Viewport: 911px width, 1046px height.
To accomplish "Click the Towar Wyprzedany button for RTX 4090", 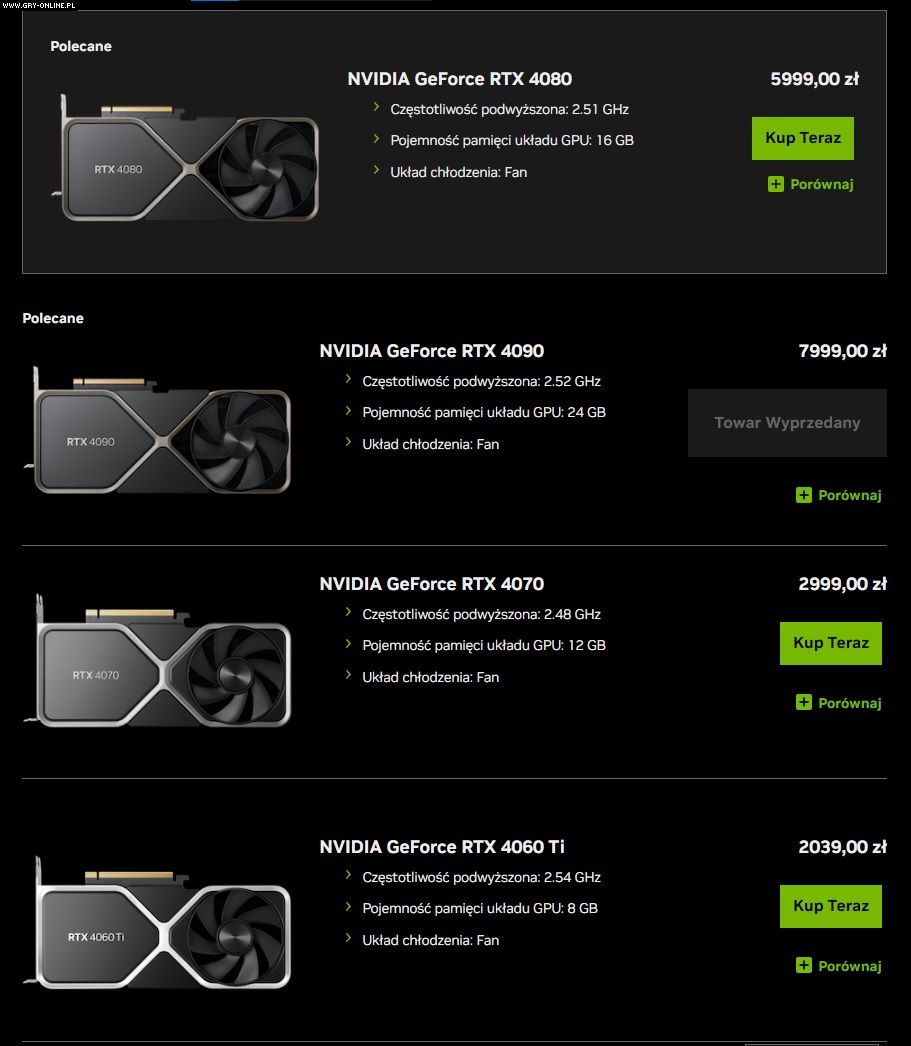I will pyautogui.click(x=787, y=423).
